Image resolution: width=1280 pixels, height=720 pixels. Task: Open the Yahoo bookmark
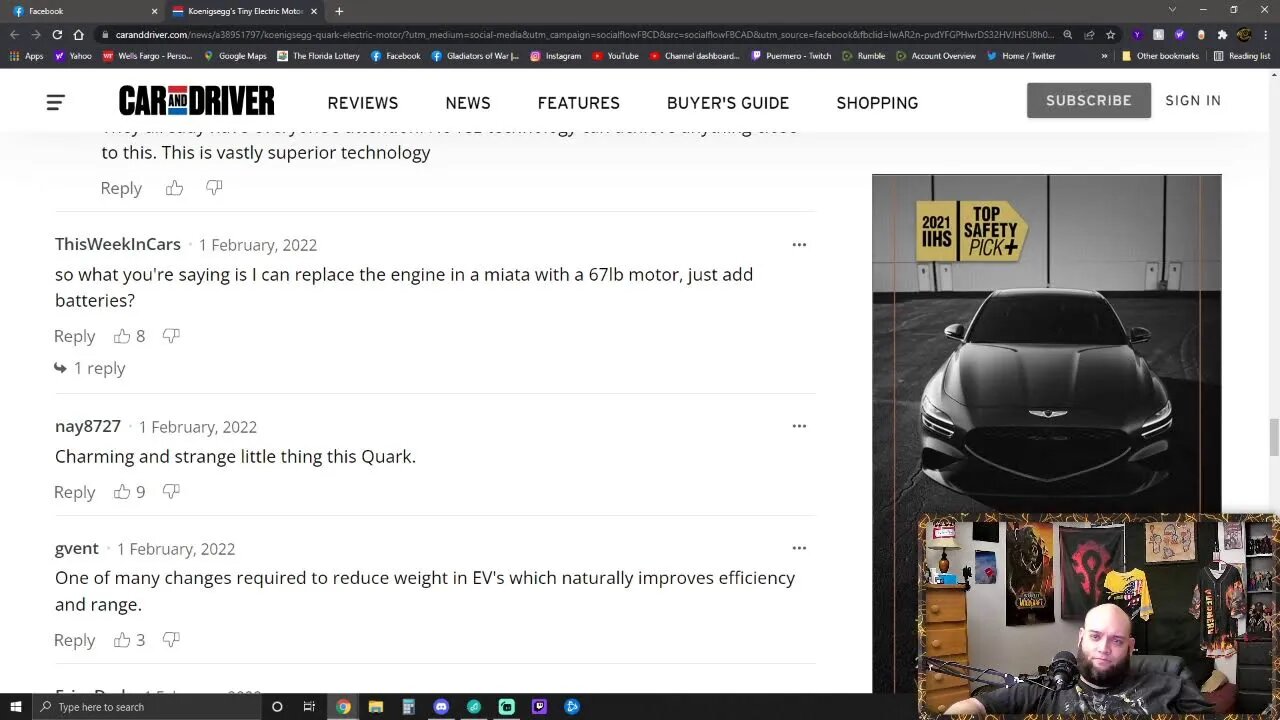[x=74, y=56]
